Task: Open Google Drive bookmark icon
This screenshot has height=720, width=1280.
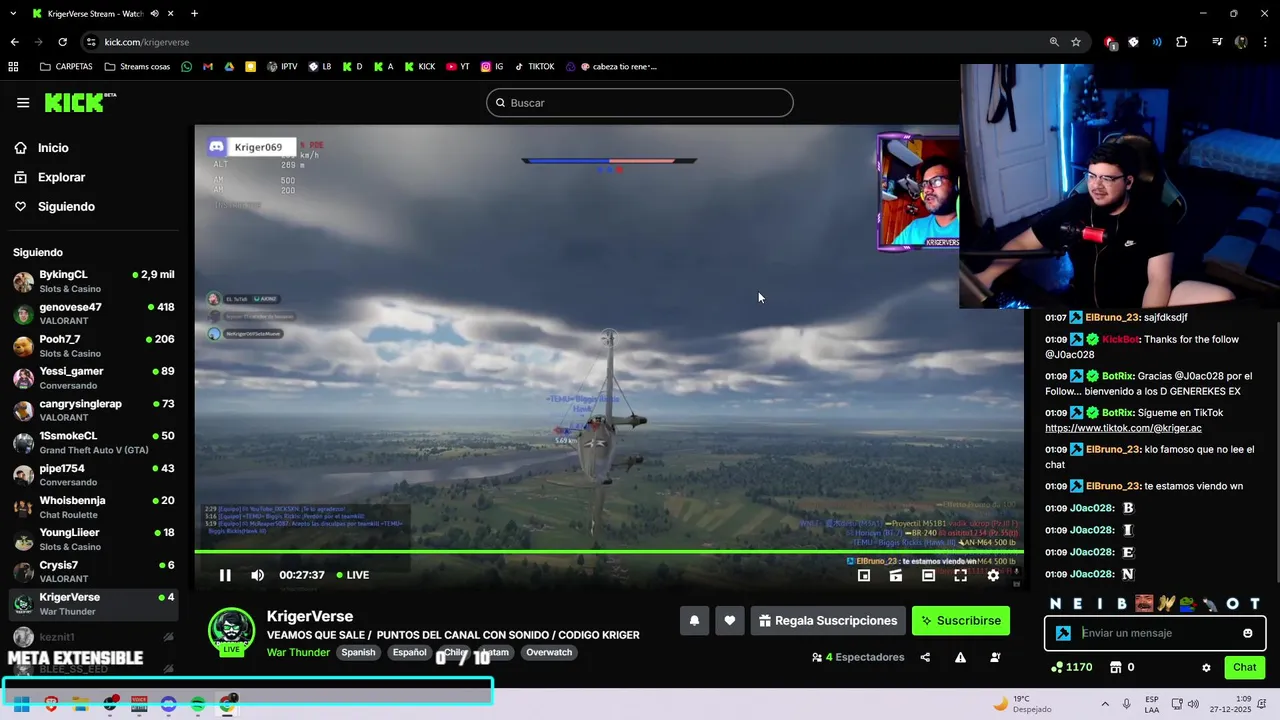Action: (229, 67)
